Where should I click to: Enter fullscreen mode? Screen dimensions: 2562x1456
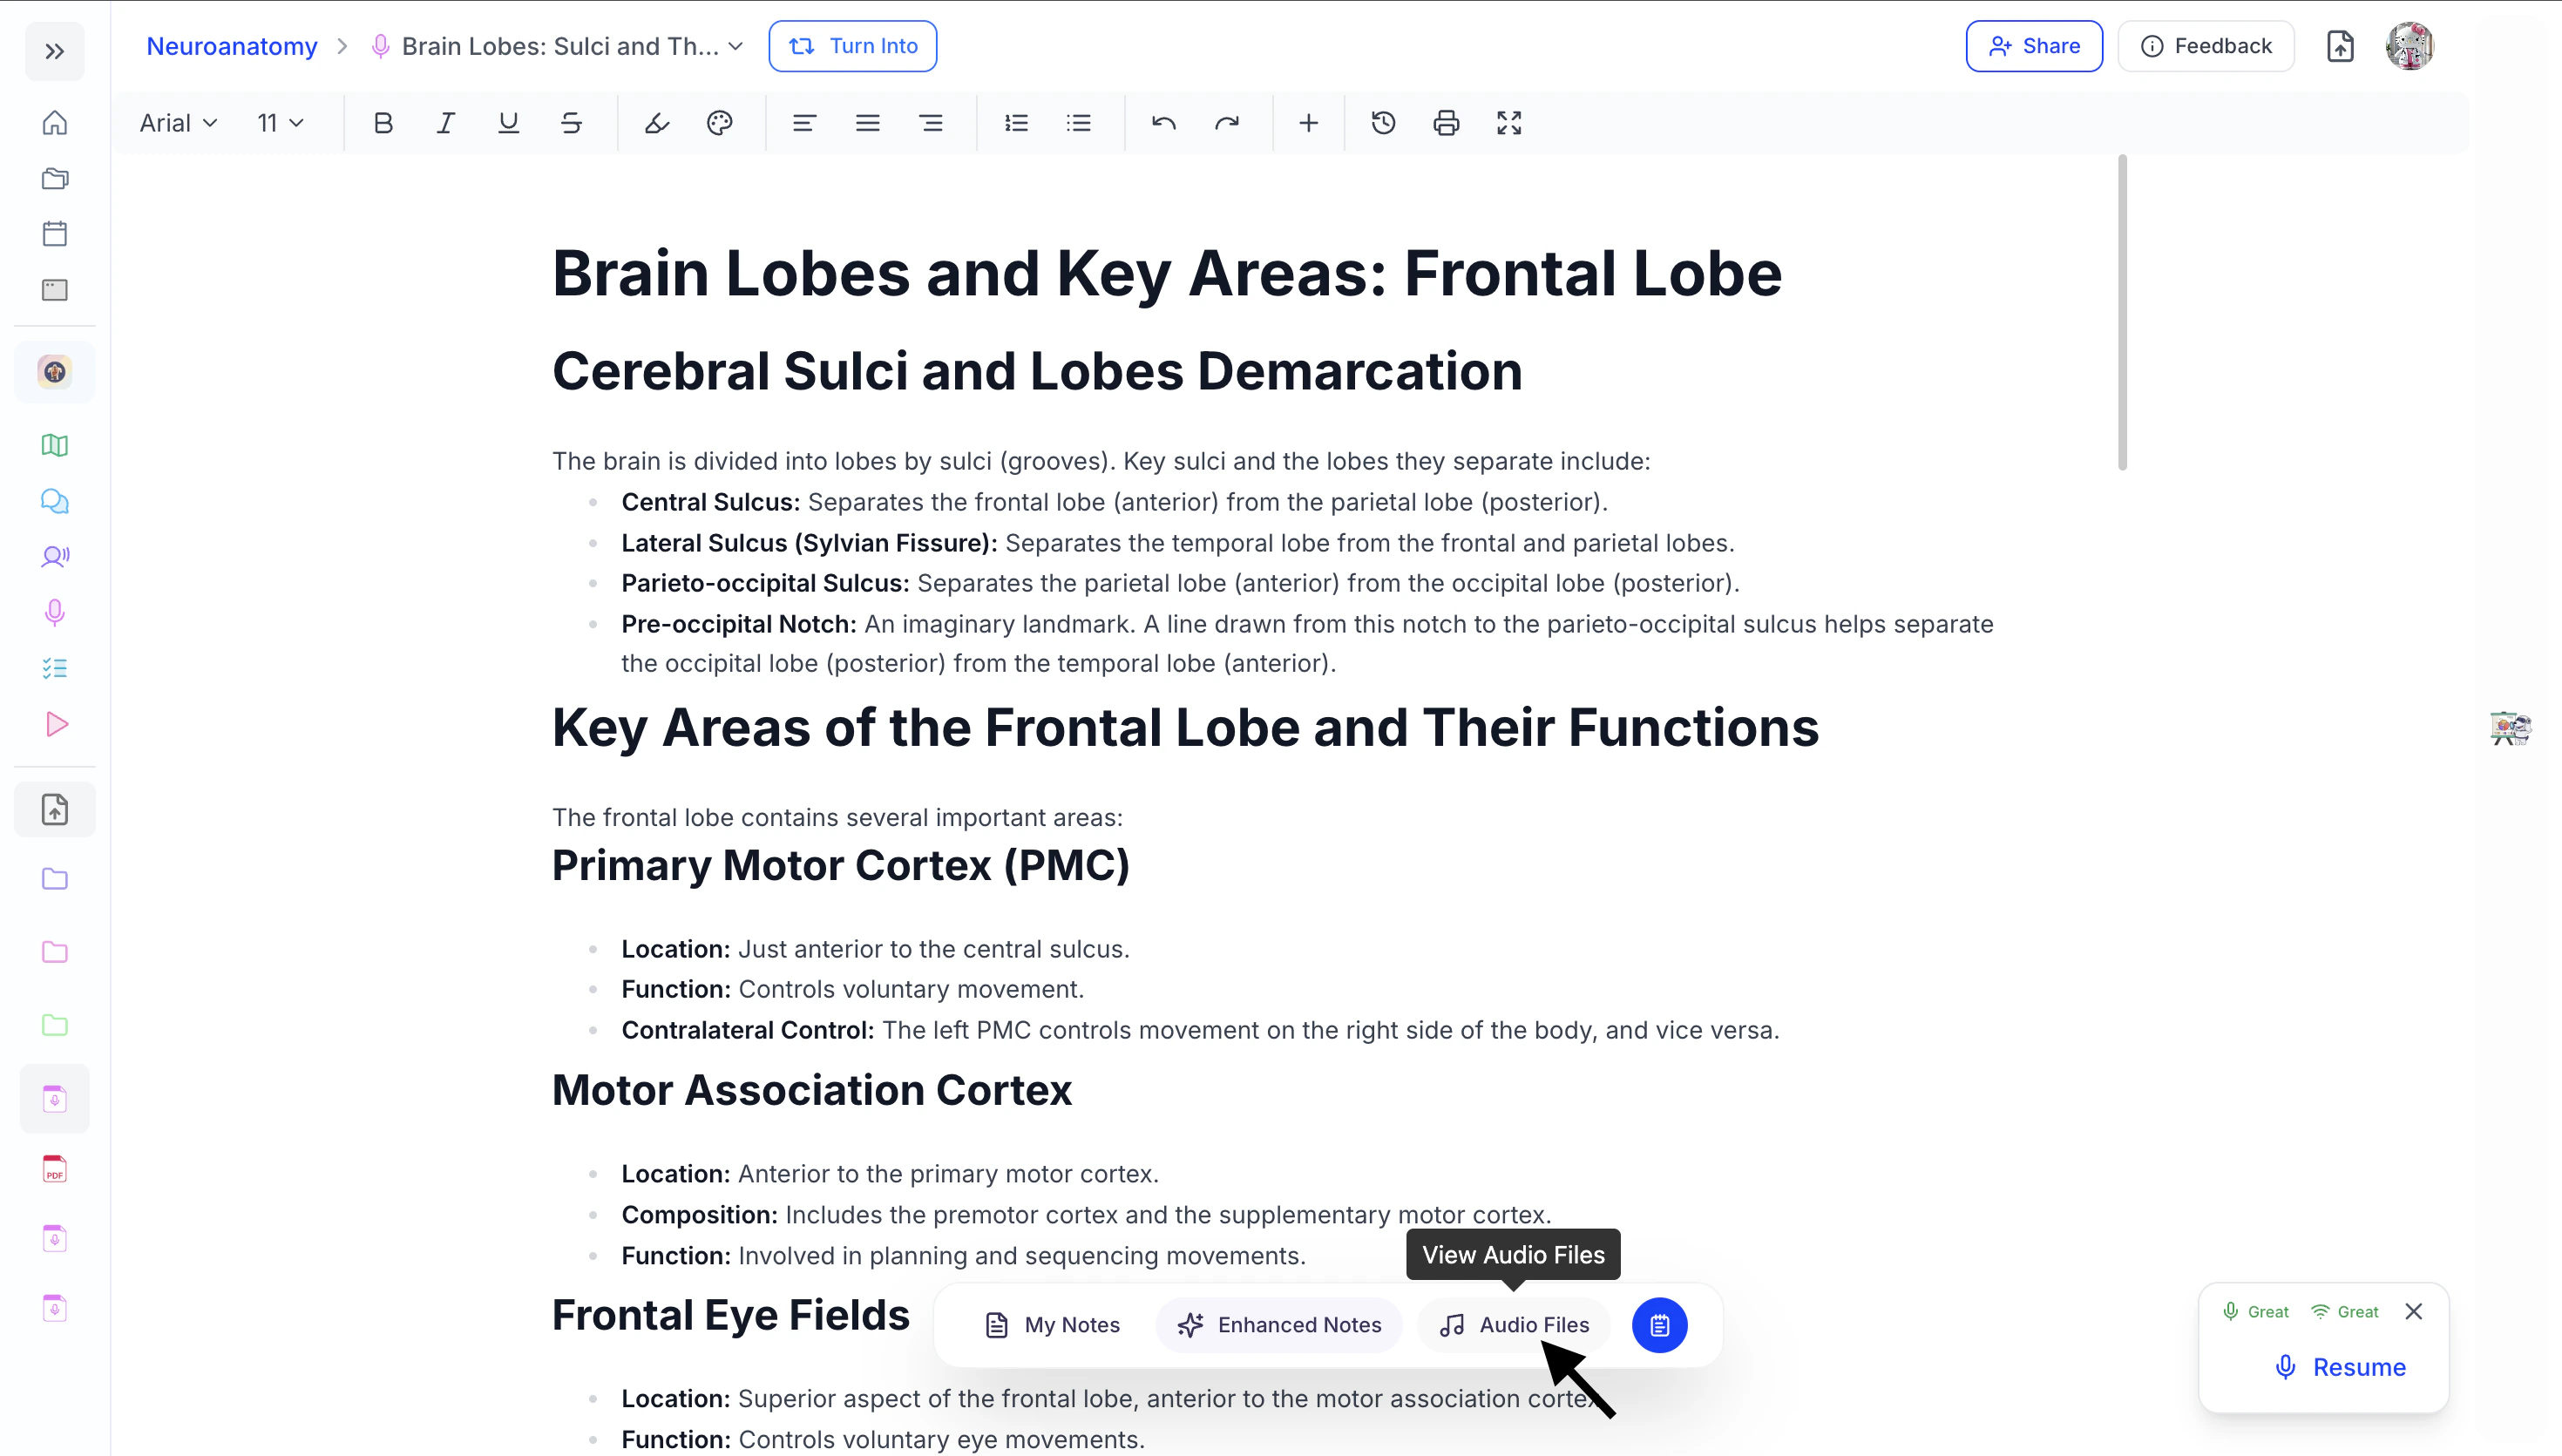[1508, 123]
